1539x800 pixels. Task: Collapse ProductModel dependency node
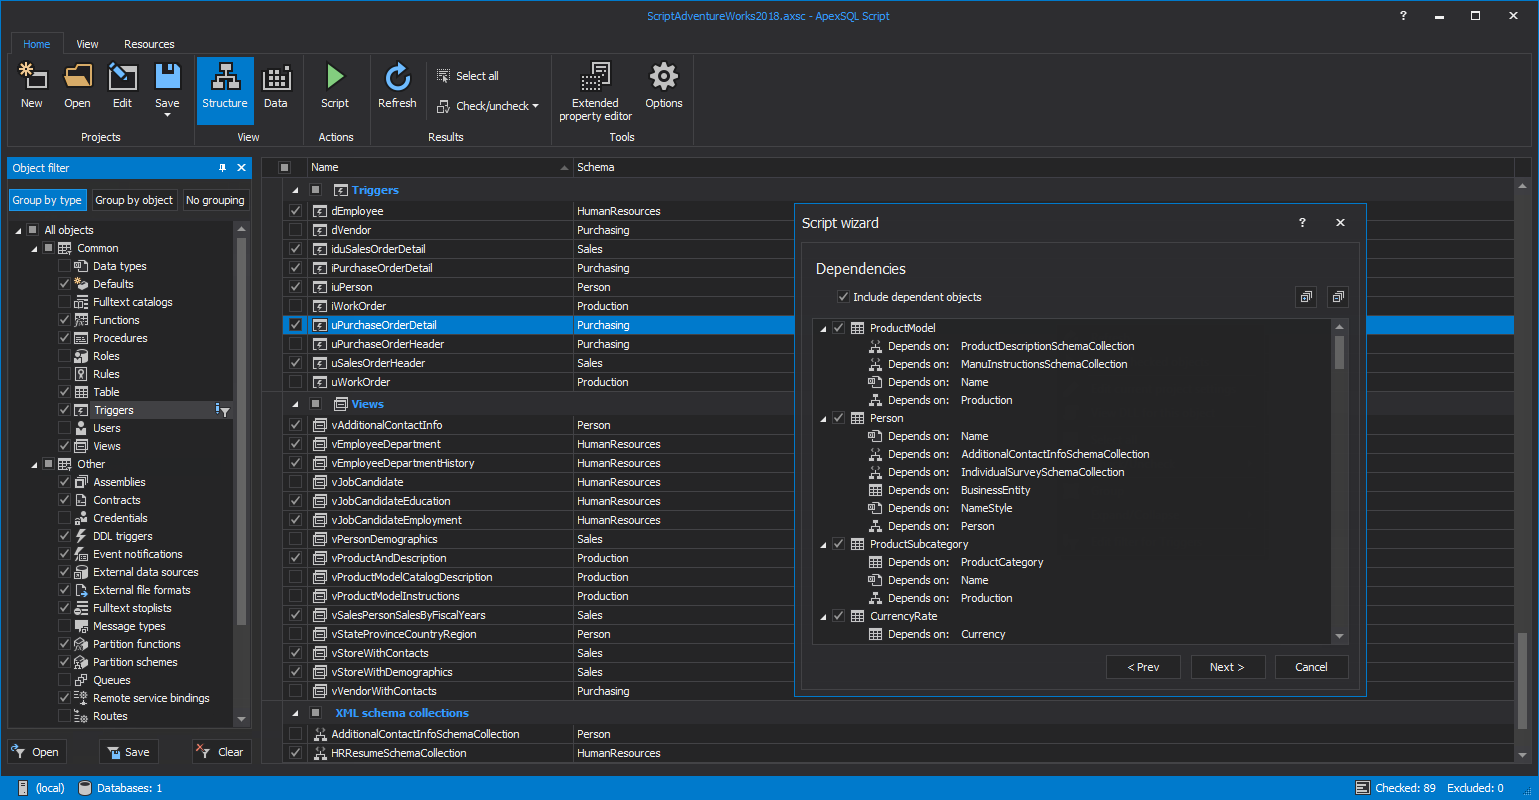pos(824,328)
